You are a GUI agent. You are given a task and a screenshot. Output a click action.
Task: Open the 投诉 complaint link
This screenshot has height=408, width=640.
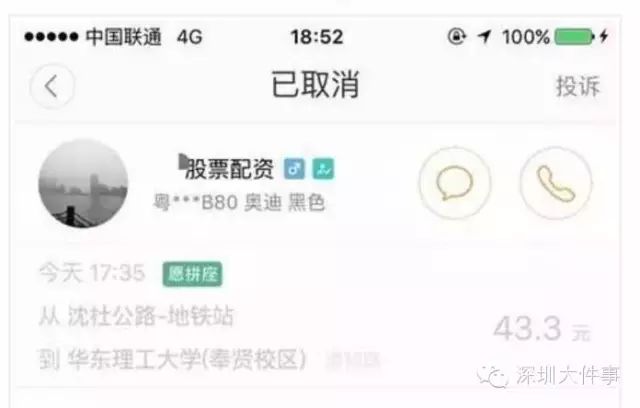(x=578, y=86)
